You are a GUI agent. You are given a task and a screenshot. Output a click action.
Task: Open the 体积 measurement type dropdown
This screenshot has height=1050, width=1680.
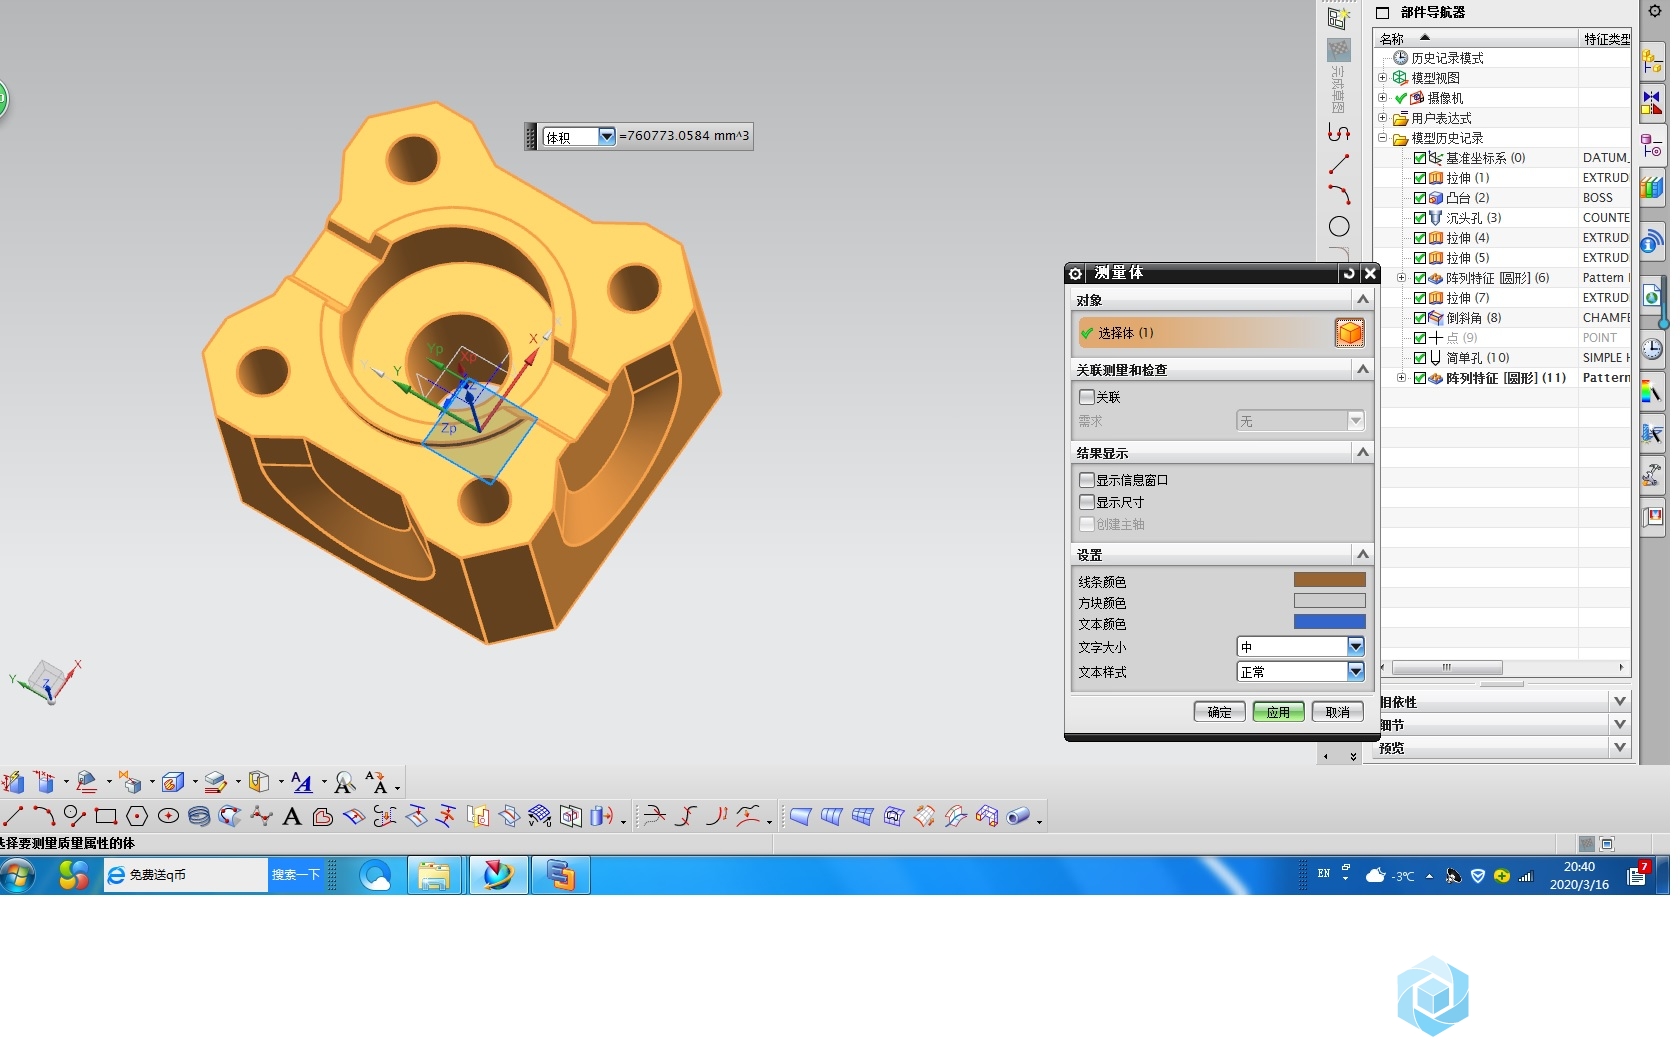click(606, 136)
